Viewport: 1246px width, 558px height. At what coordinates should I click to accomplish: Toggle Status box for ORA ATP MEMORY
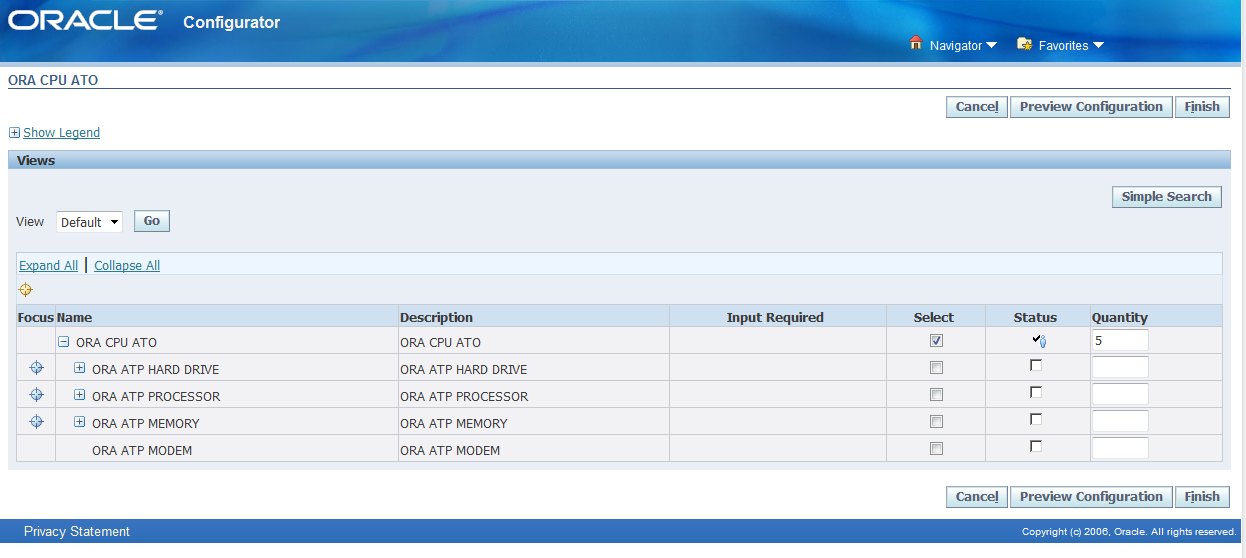[1036, 419]
